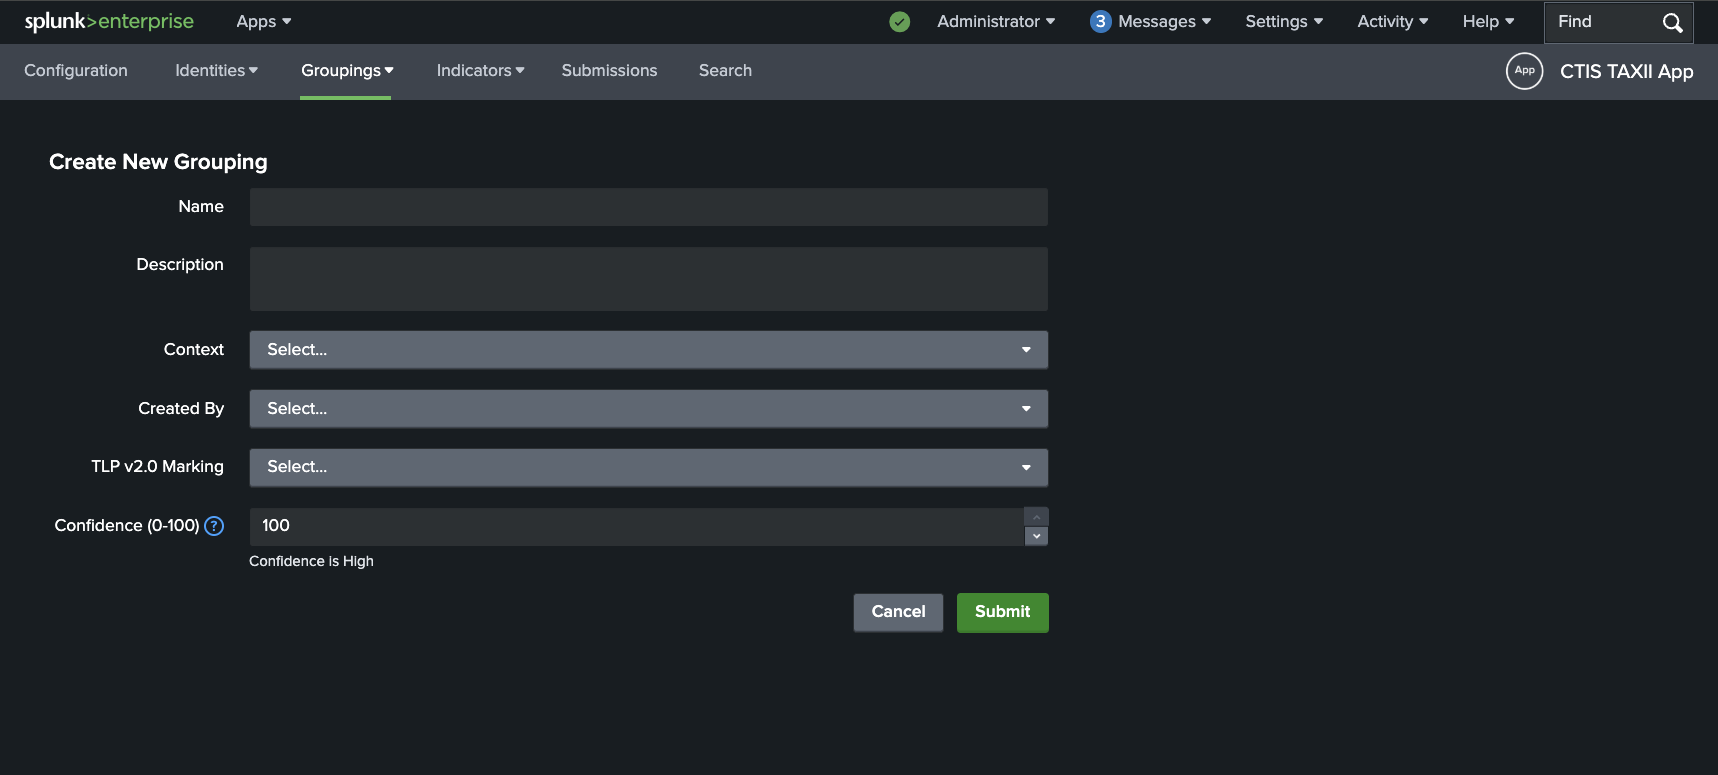Cancel the grouping creation
Image resolution: width=1718 pixels, height=775 pixels.
click(898, 612)
